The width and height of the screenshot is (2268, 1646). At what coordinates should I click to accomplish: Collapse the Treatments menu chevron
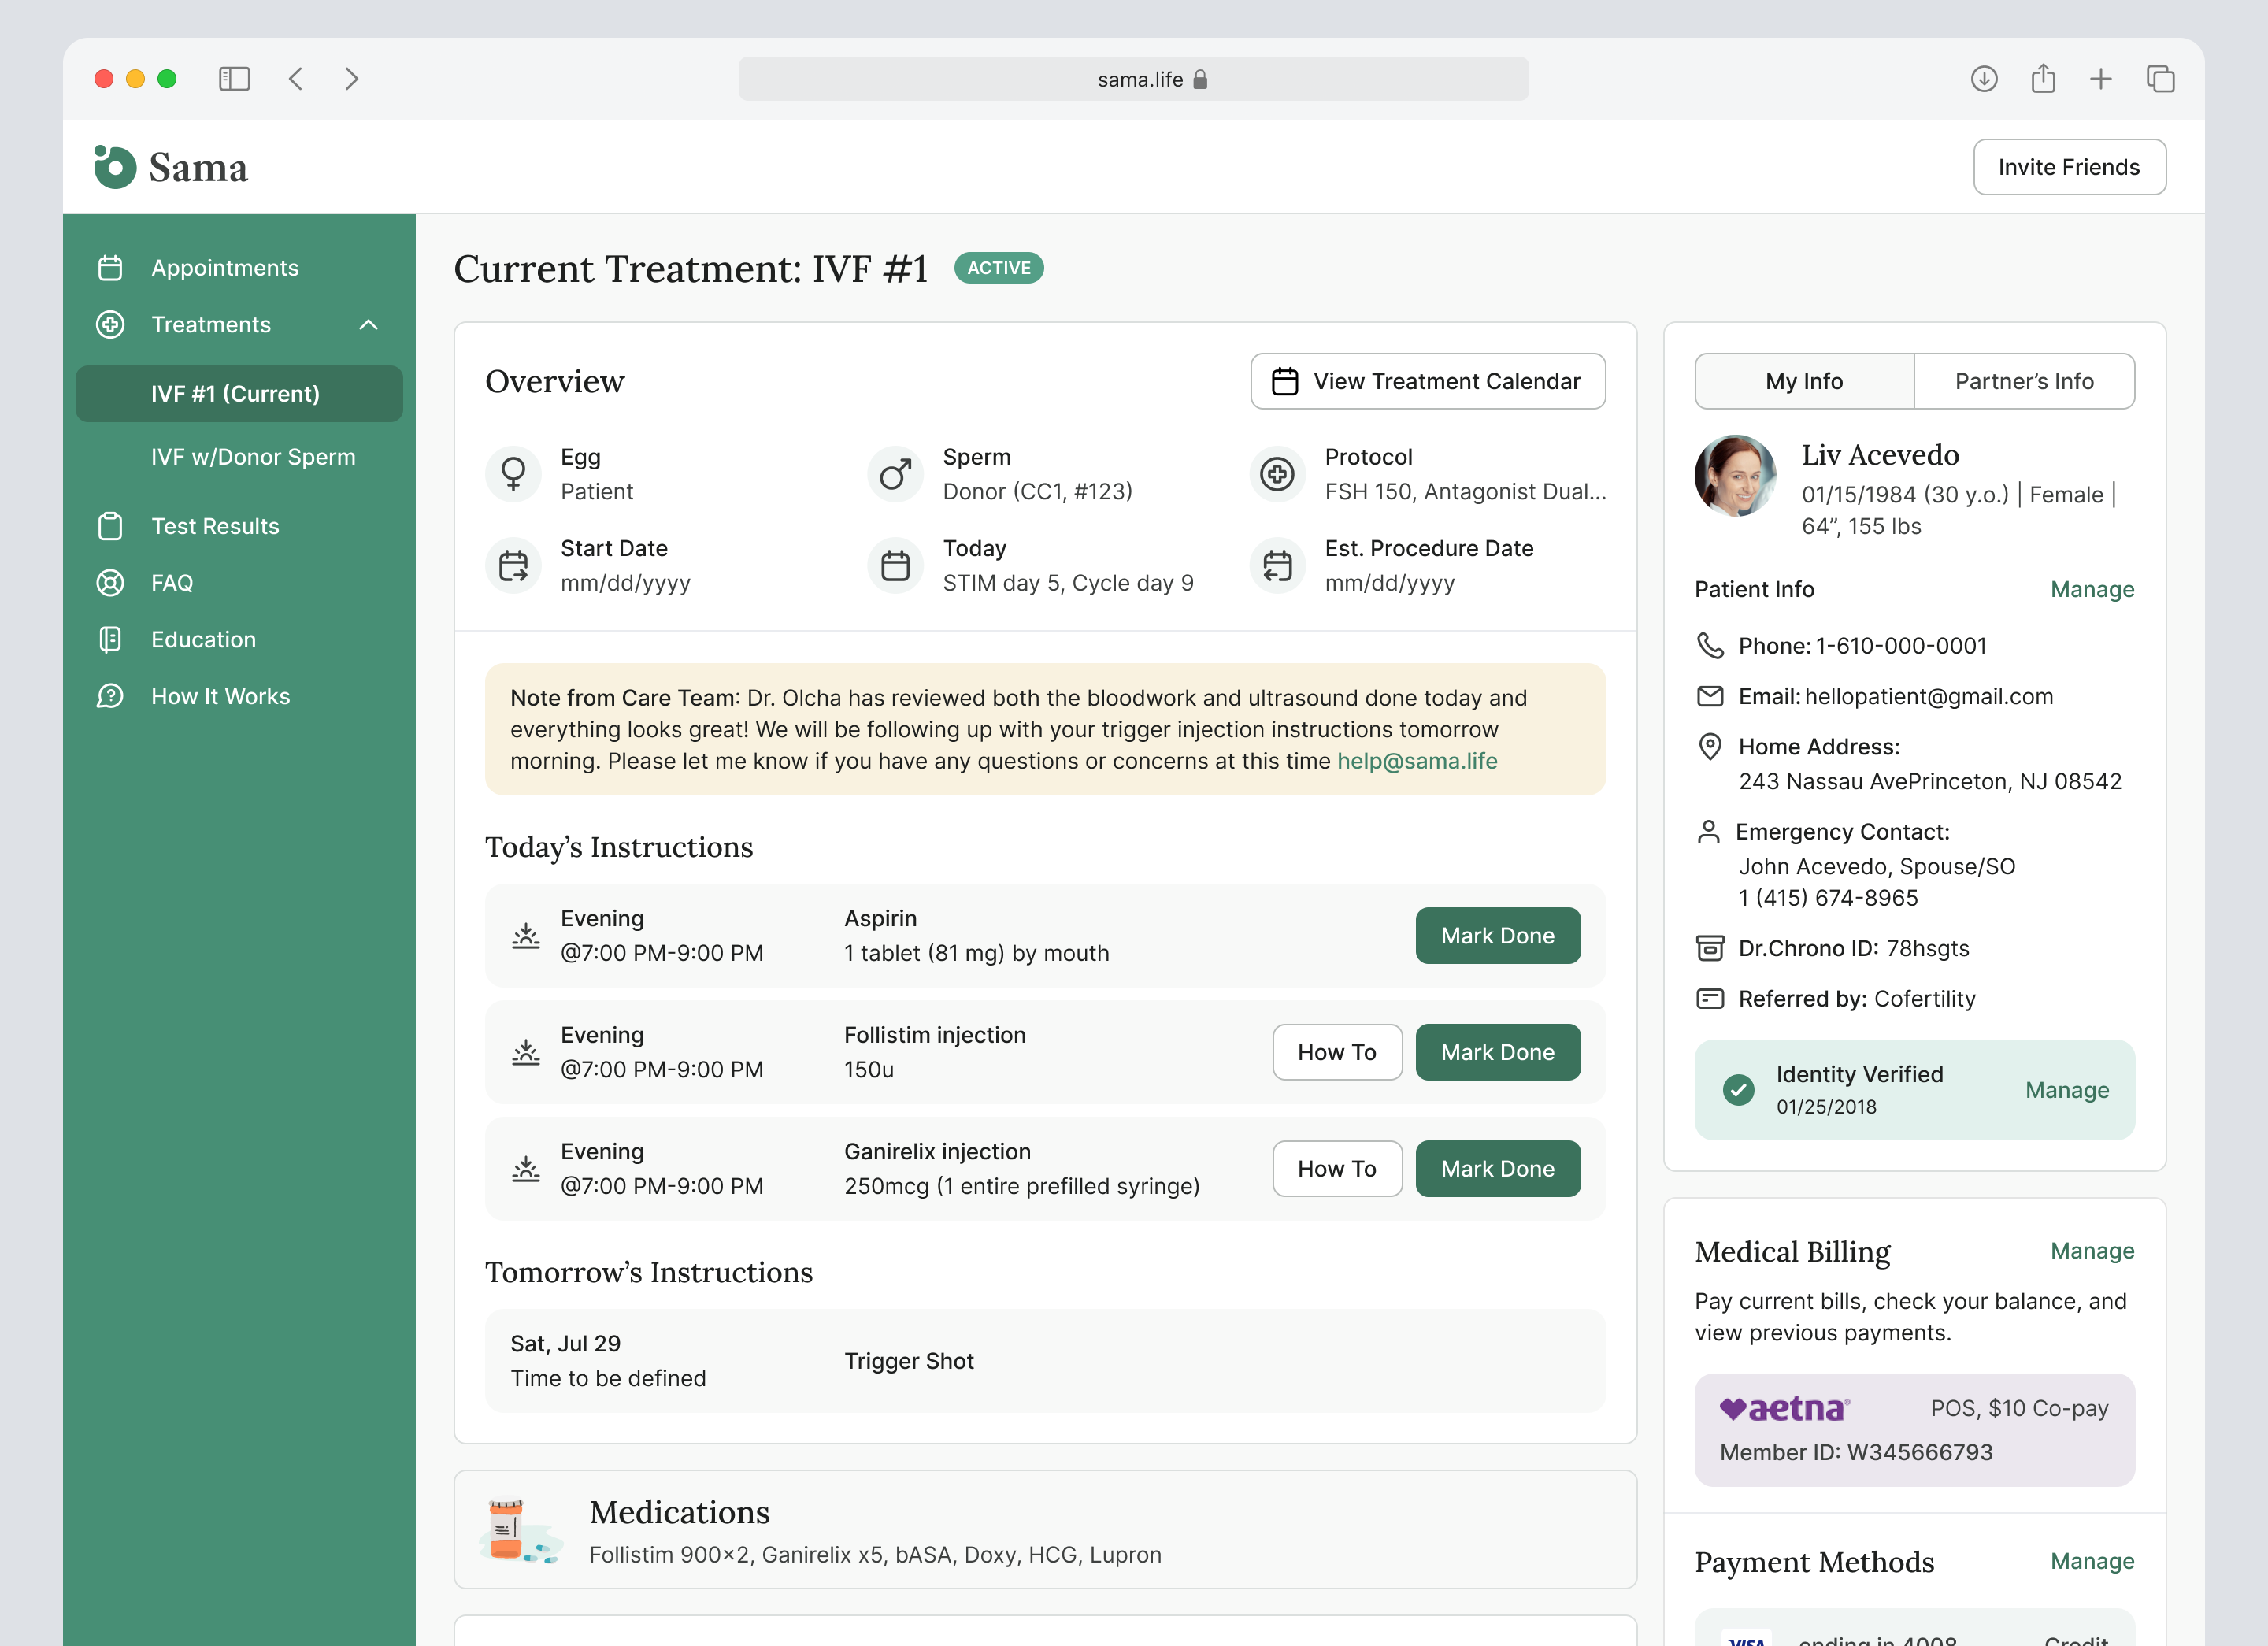pos(368,325)
